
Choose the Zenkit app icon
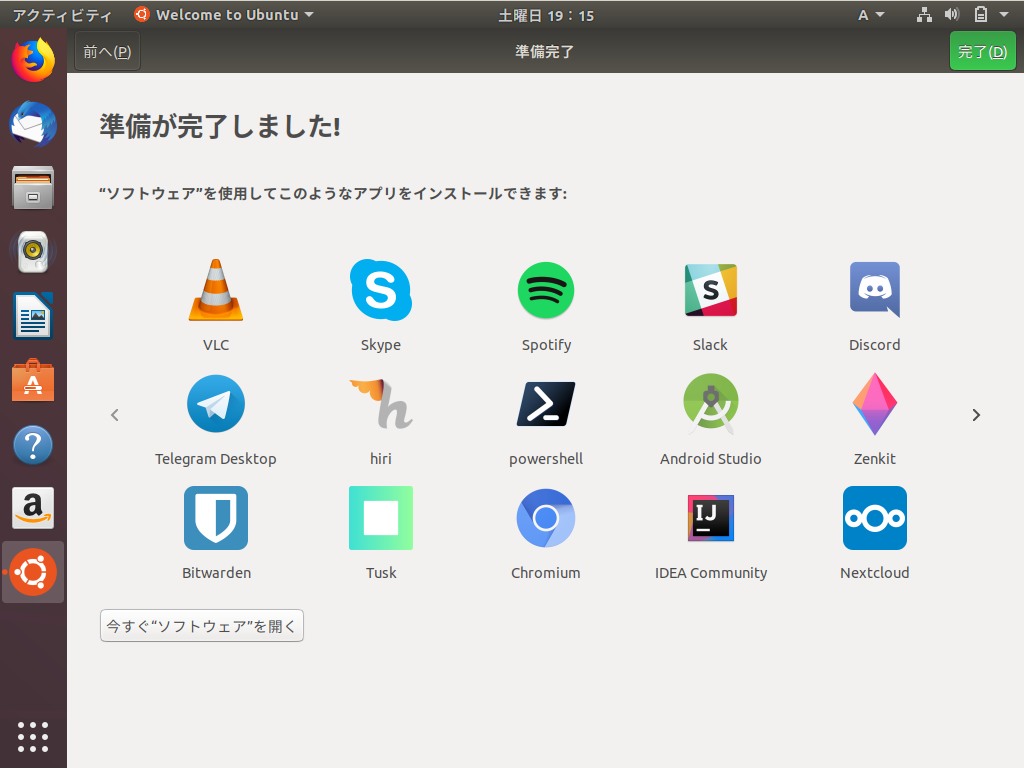click(874, 404)
